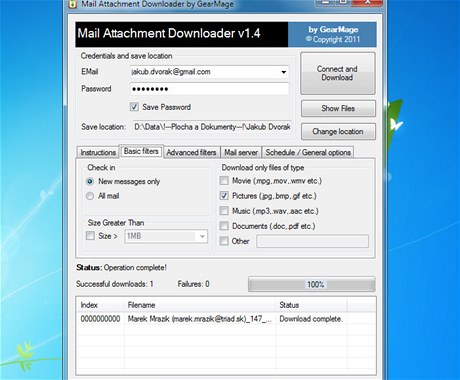The height and width of the screenshot is (380, 460).
Task: Select the All mail radio button
Action: [x=90, y=196]
